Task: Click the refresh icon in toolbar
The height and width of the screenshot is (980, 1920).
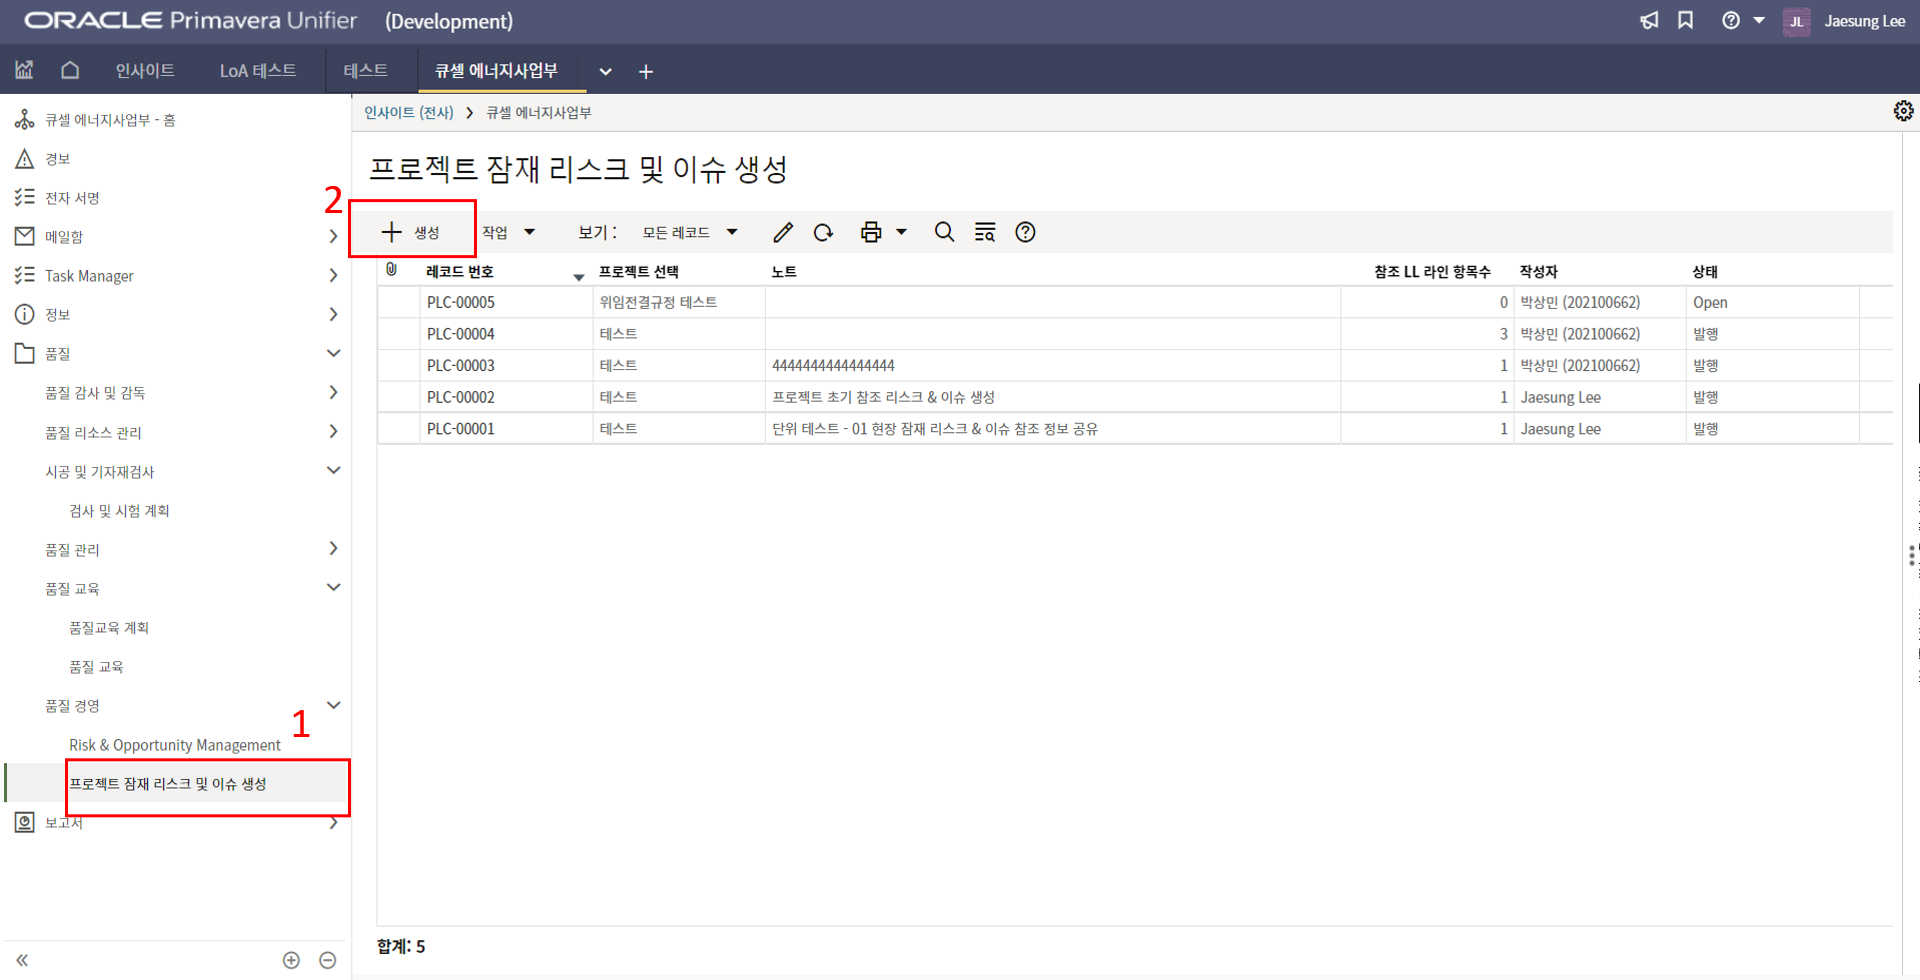Action: click(823, 232)
